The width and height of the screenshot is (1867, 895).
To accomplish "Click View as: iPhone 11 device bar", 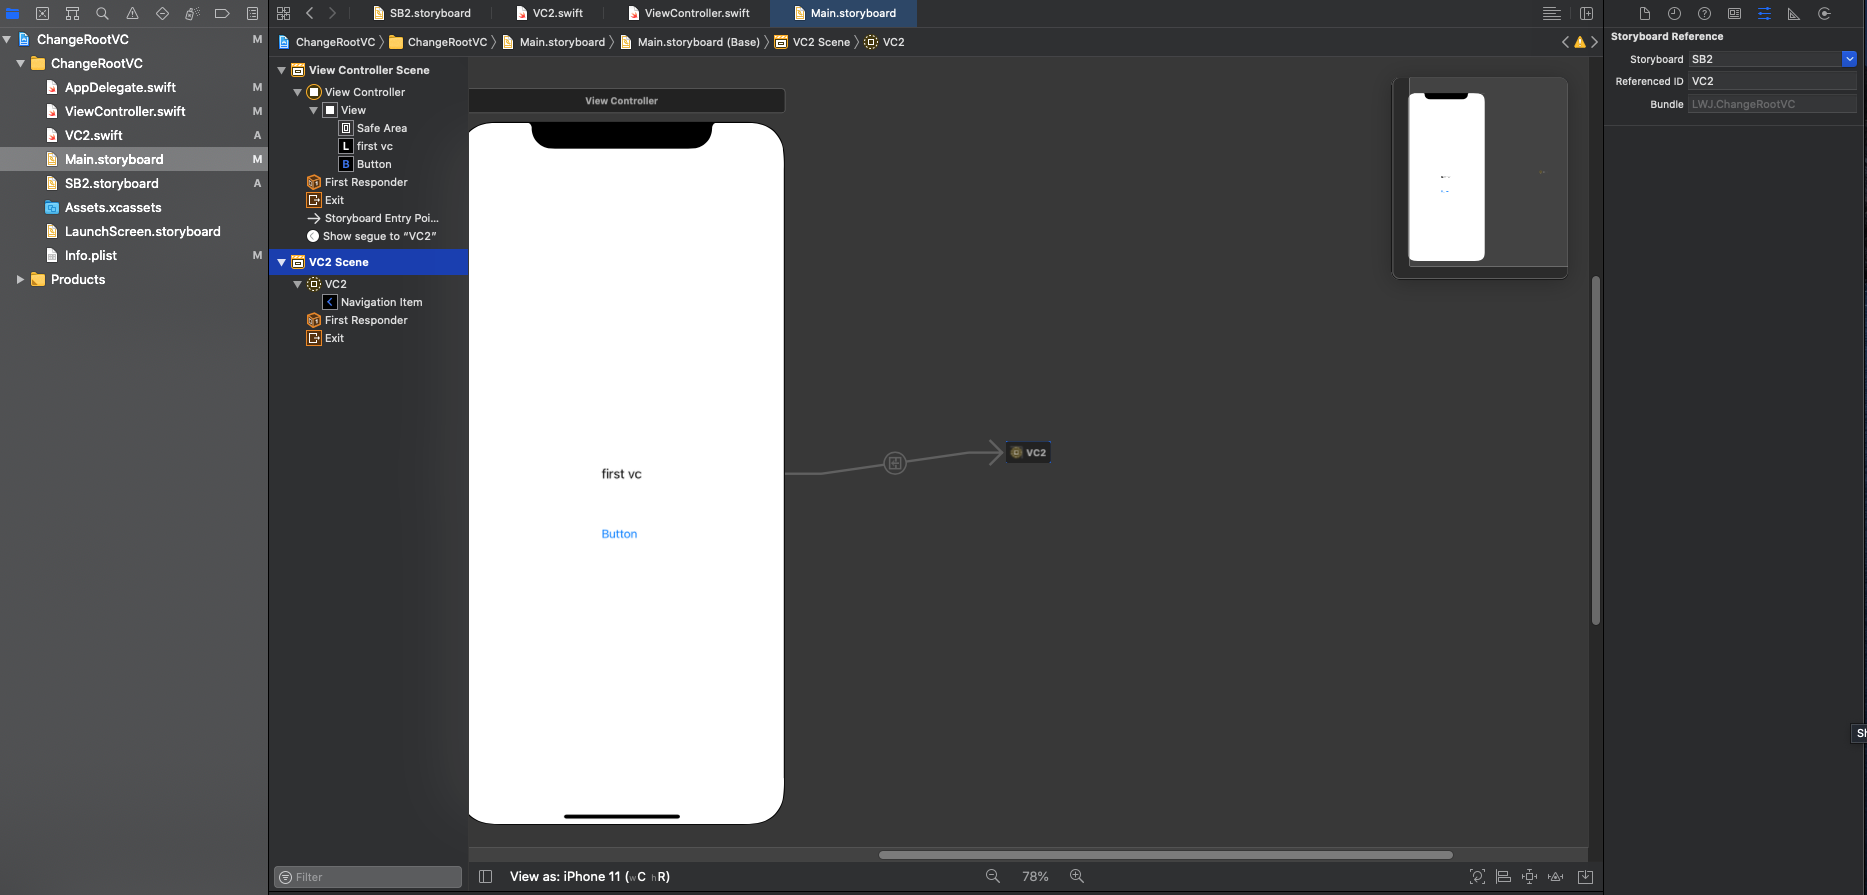I will (x=589, y=876).
